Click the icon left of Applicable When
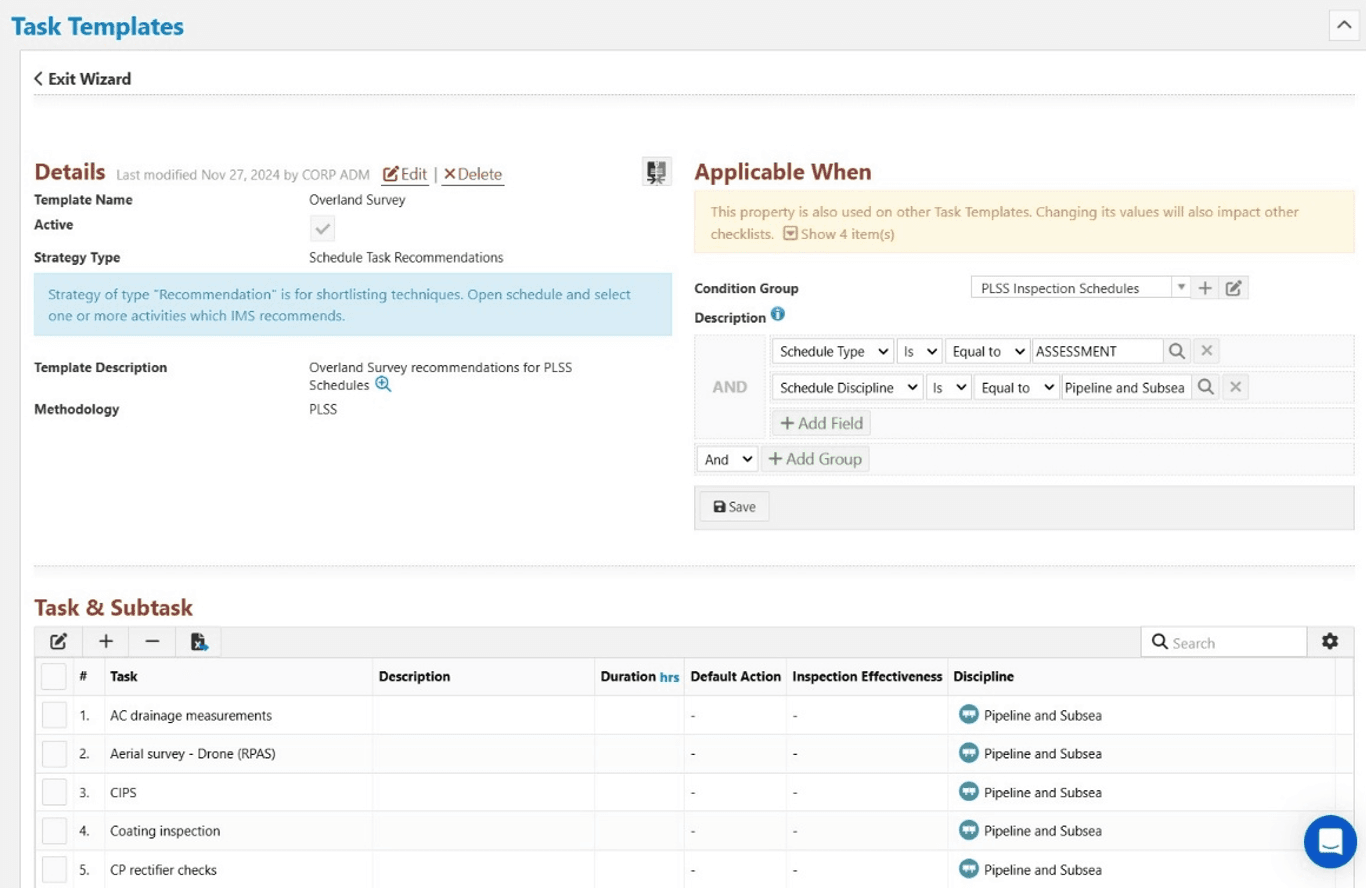The height and width of the screenshot is (892, 1366). 656,172
